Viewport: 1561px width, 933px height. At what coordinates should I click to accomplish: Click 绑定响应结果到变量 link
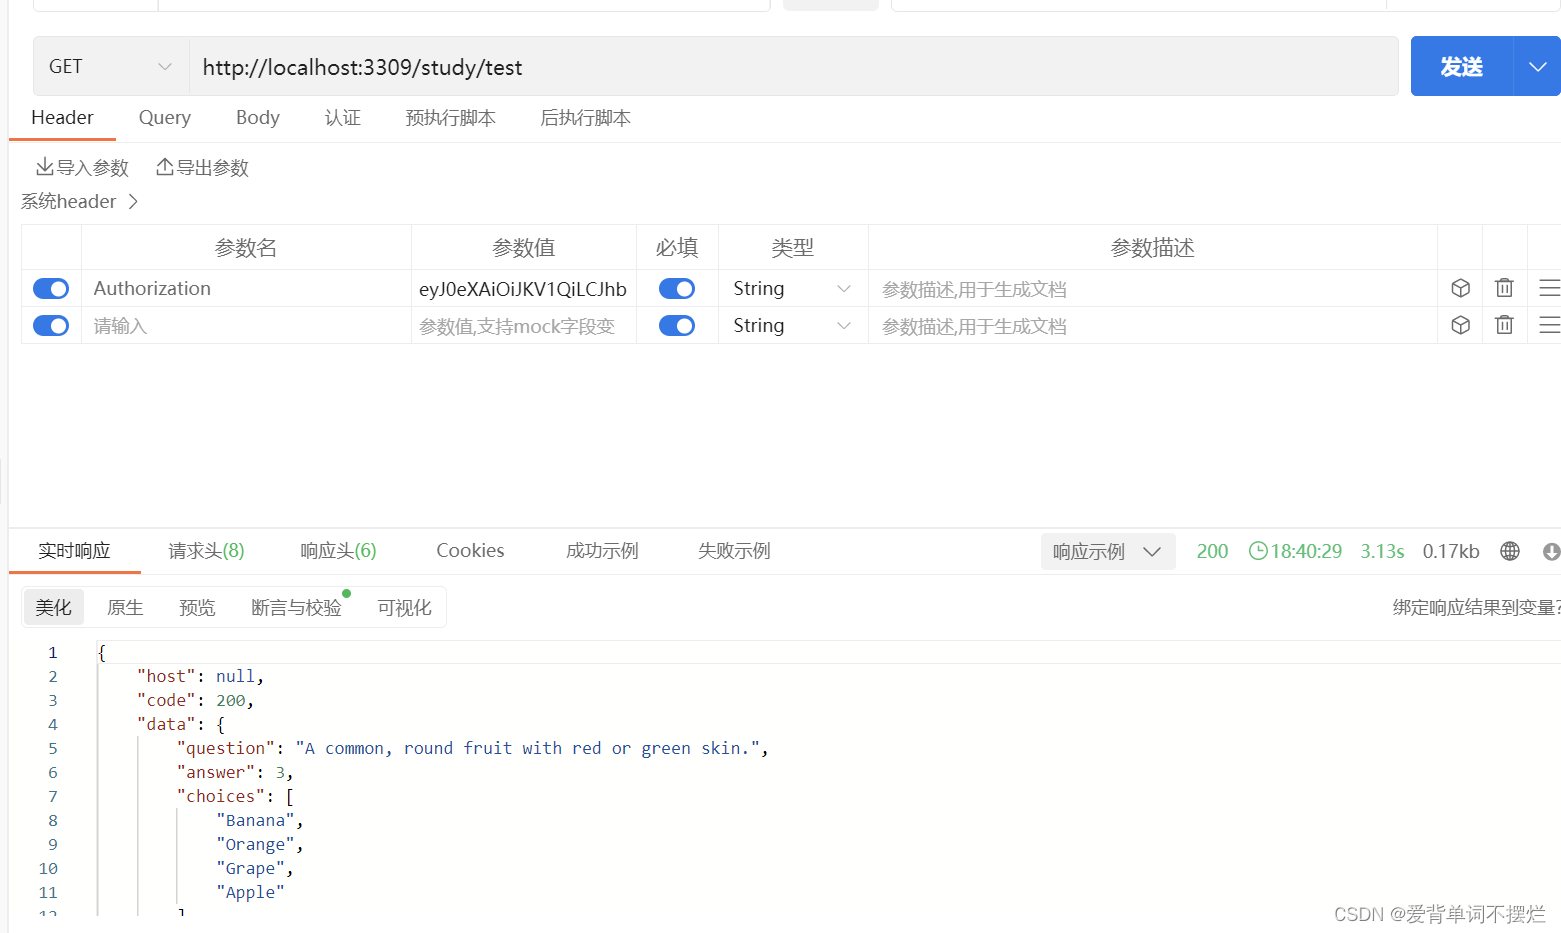pos(1476,607)
